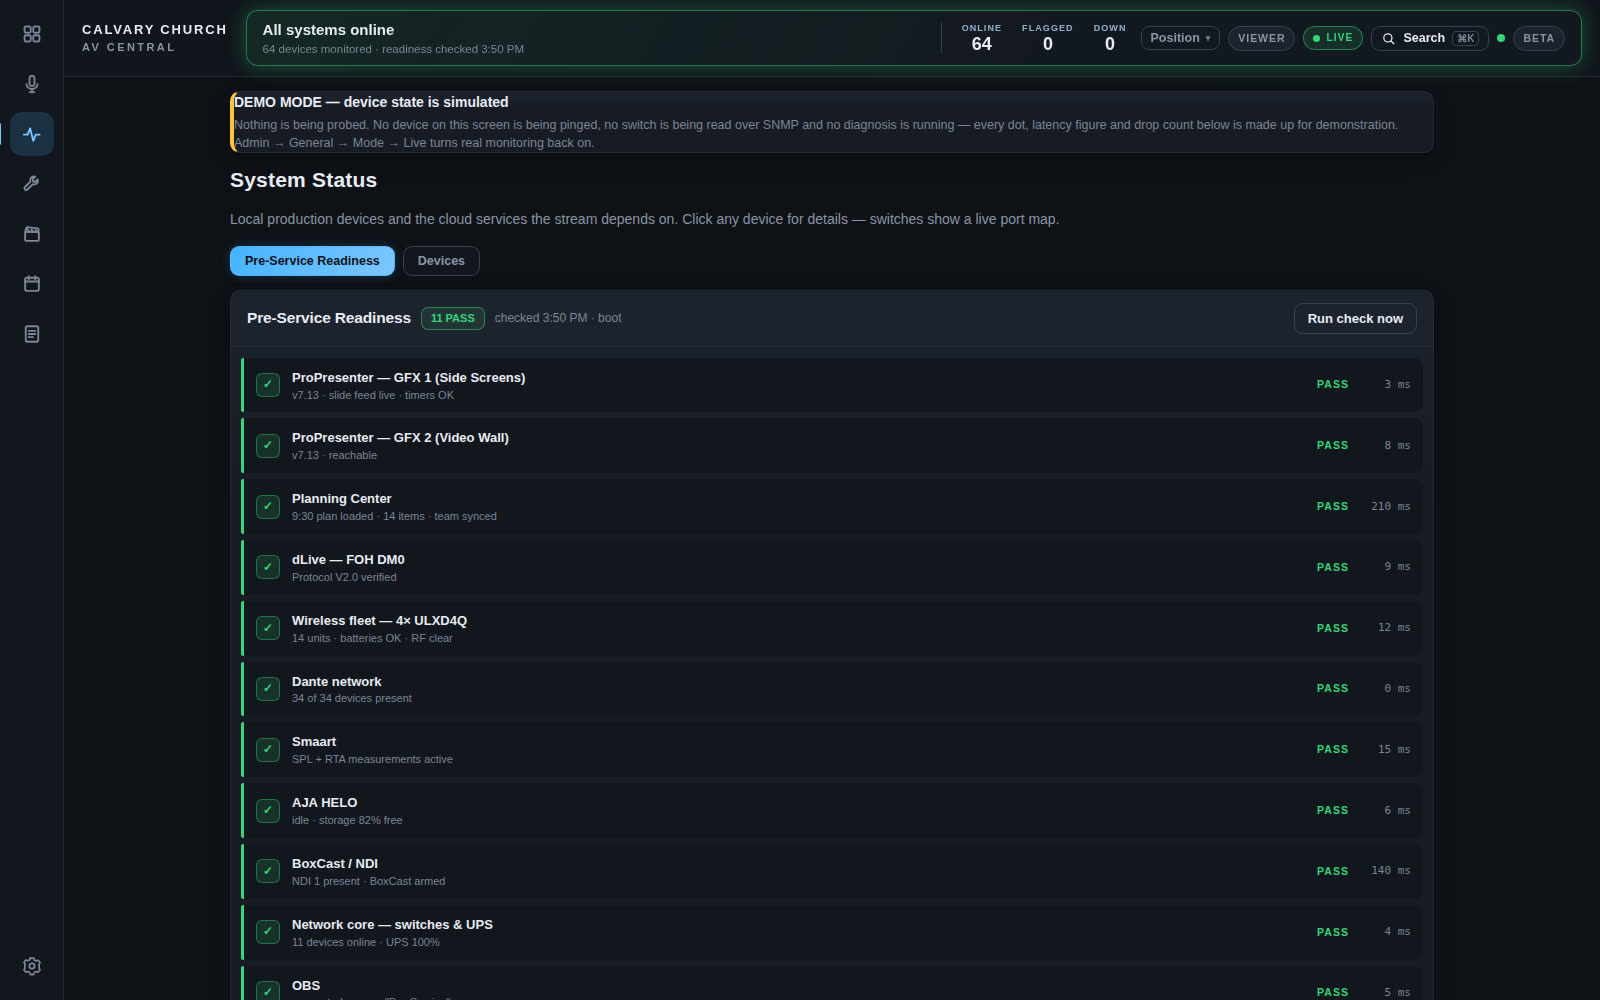This screenshot has height=1000, width=1600.
Task: Click the checkmark box for Dante network
Action: [268, 688]
